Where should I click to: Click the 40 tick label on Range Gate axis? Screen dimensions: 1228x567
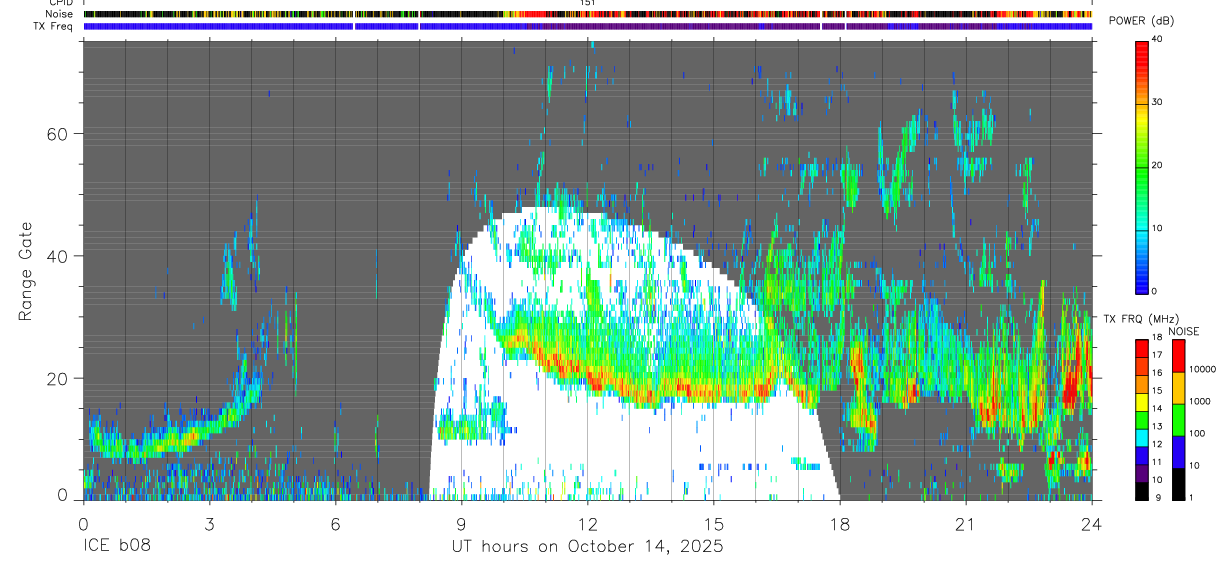point(56,256)
